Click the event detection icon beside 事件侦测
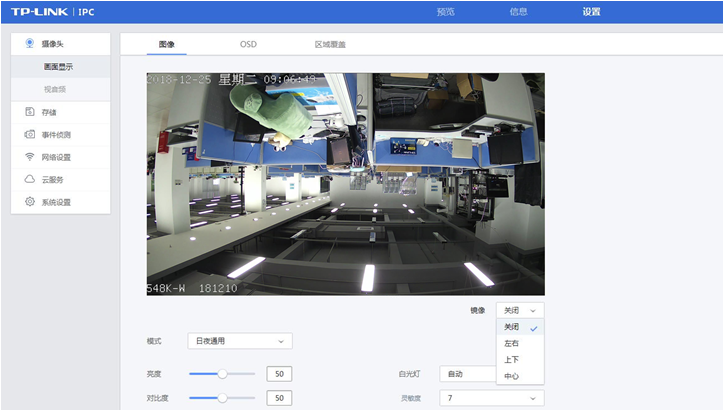Image resolution: width=724 pixels, height=411 pixels. [x=30, y=134]
